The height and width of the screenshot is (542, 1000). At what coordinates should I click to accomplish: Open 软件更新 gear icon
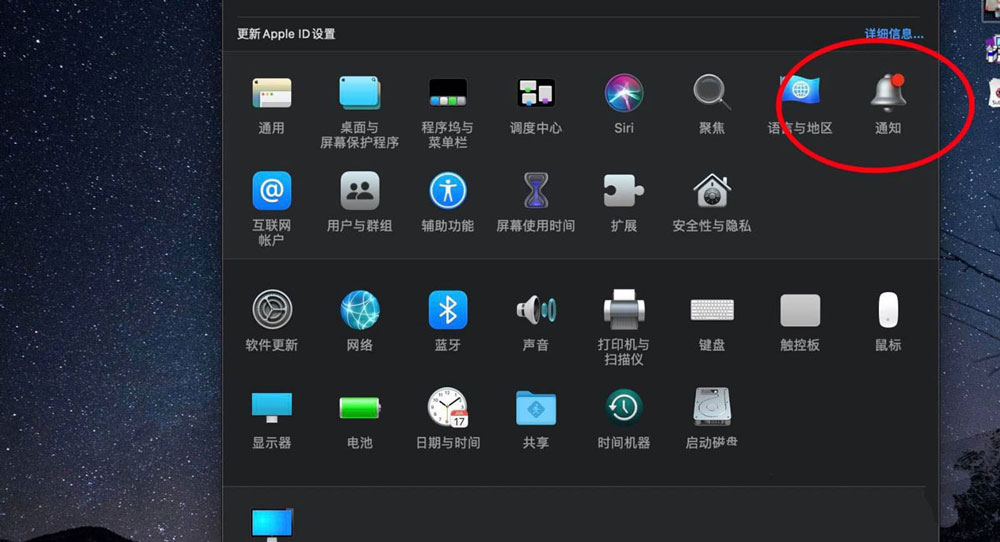(x=272, y=310)
